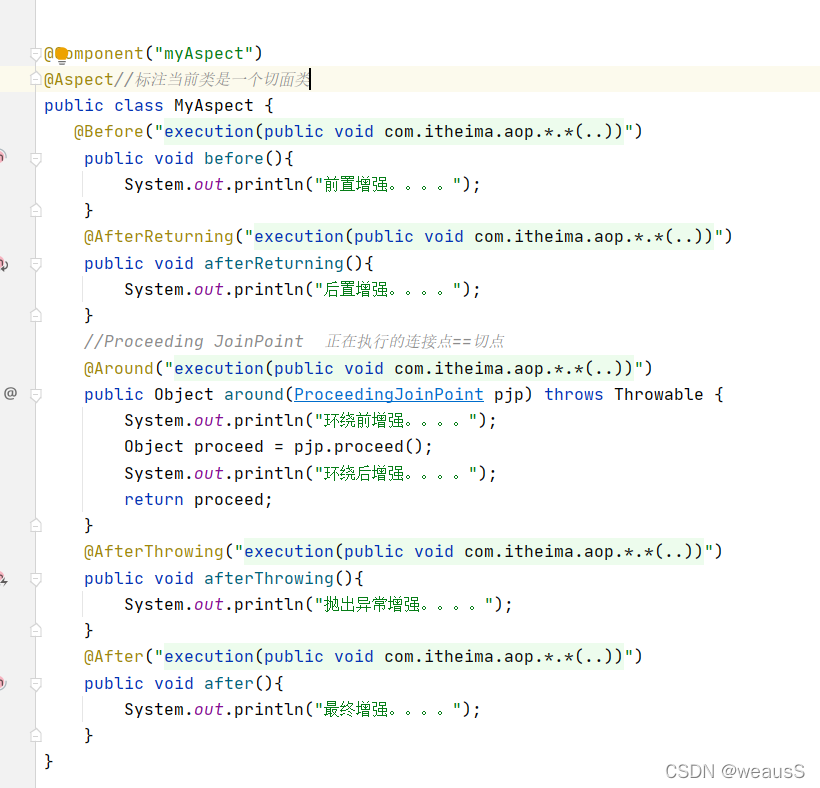Collapse the fold marker at @Component annotation line
820x788 pixels.
tap(36, 54)
